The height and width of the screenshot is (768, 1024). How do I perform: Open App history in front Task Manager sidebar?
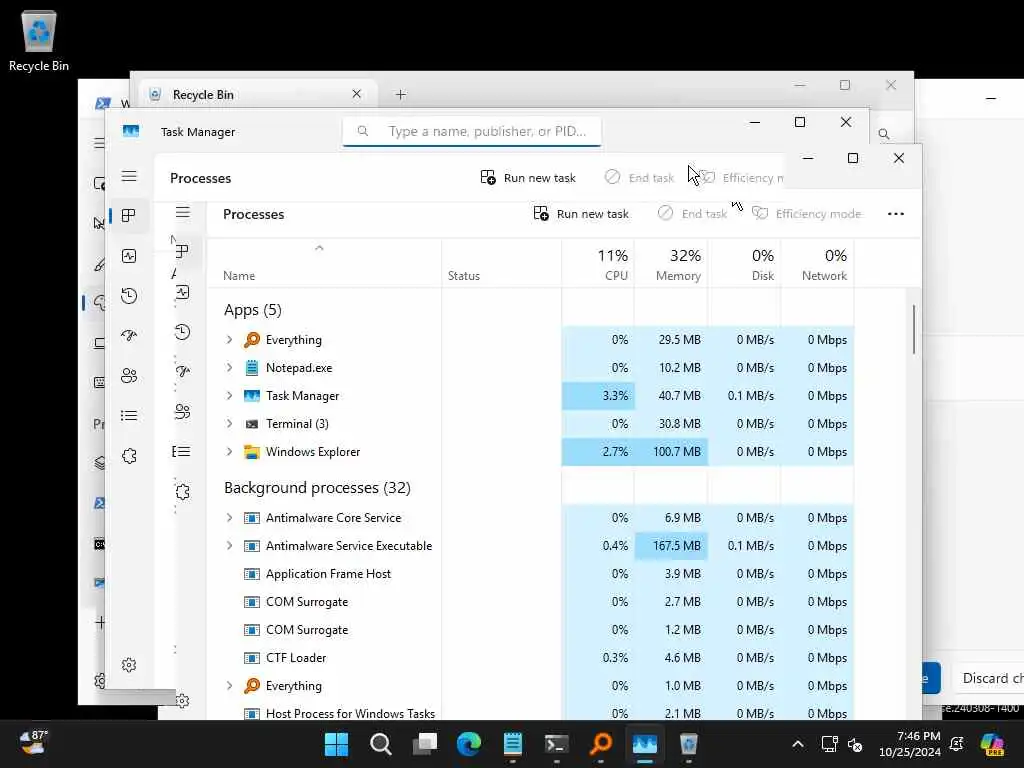click(182, 332)
